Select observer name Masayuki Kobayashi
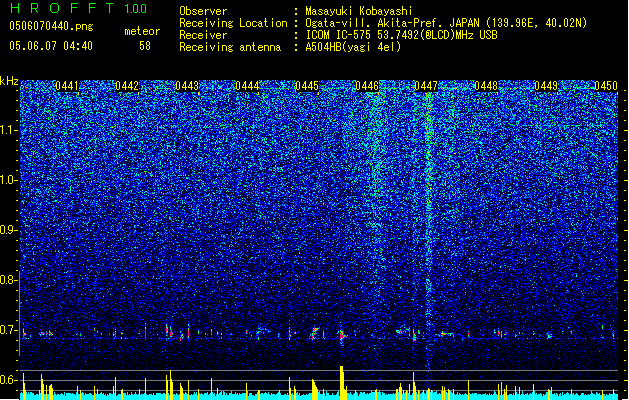 coord(359,11)
